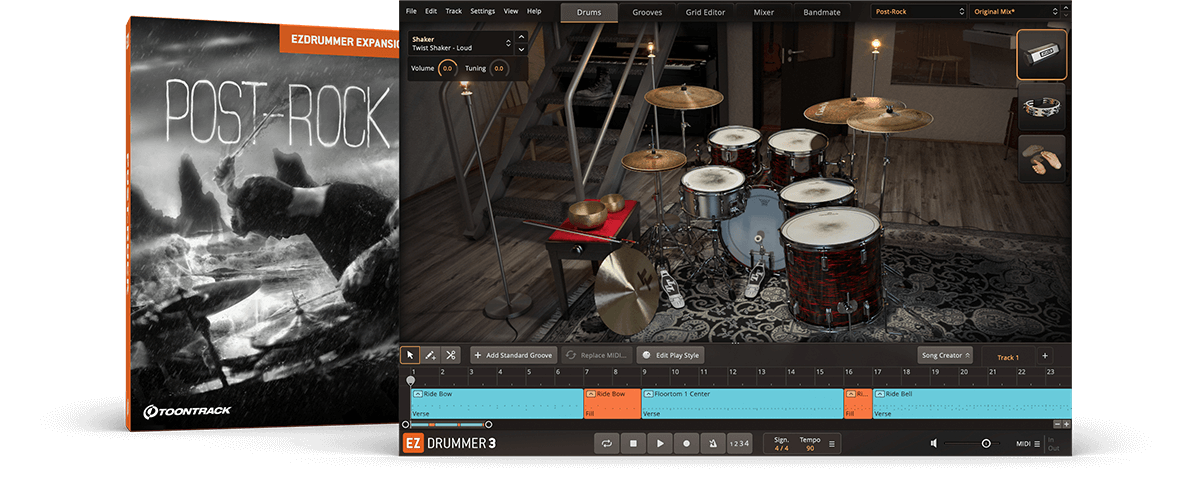Select the scissors cut tool

(451, 355)
